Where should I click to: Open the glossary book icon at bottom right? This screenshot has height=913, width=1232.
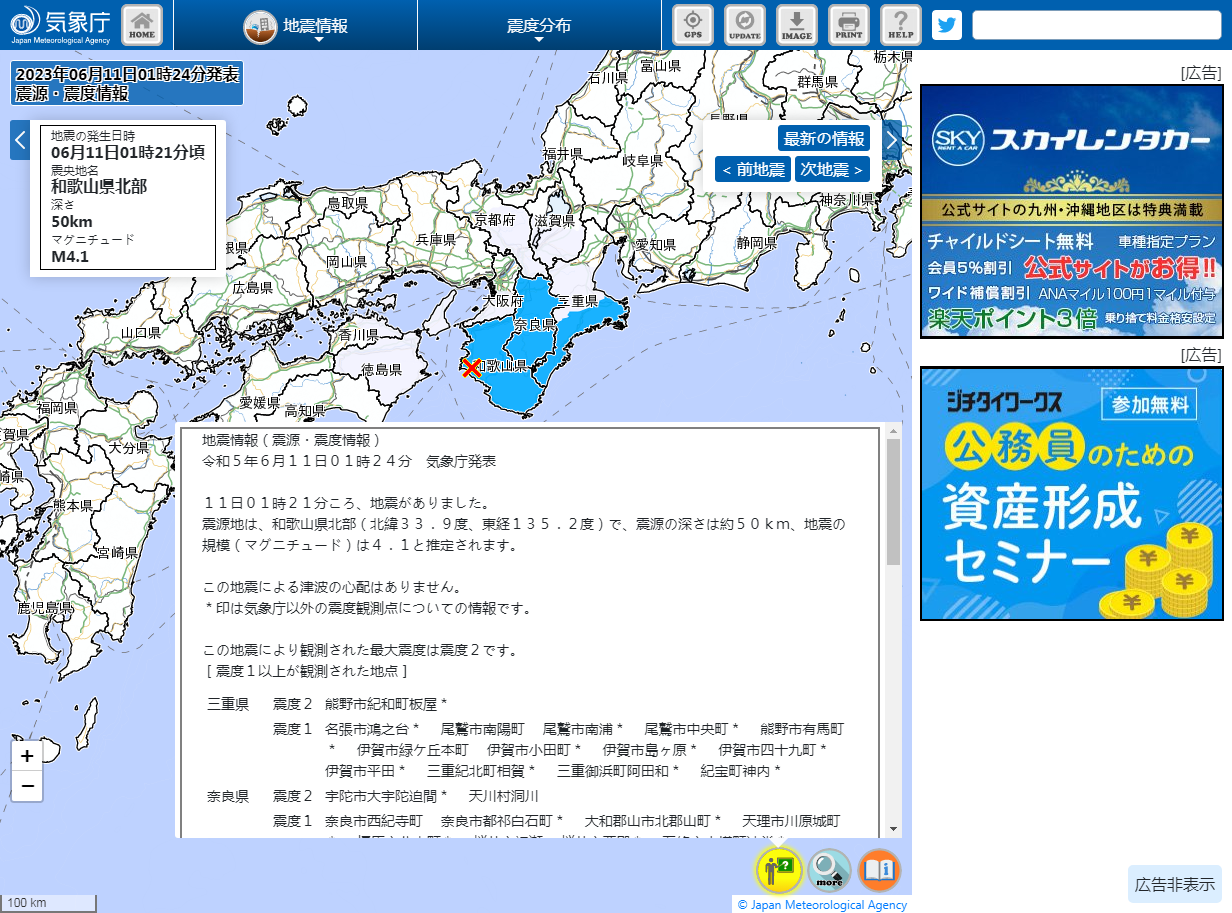879,870
